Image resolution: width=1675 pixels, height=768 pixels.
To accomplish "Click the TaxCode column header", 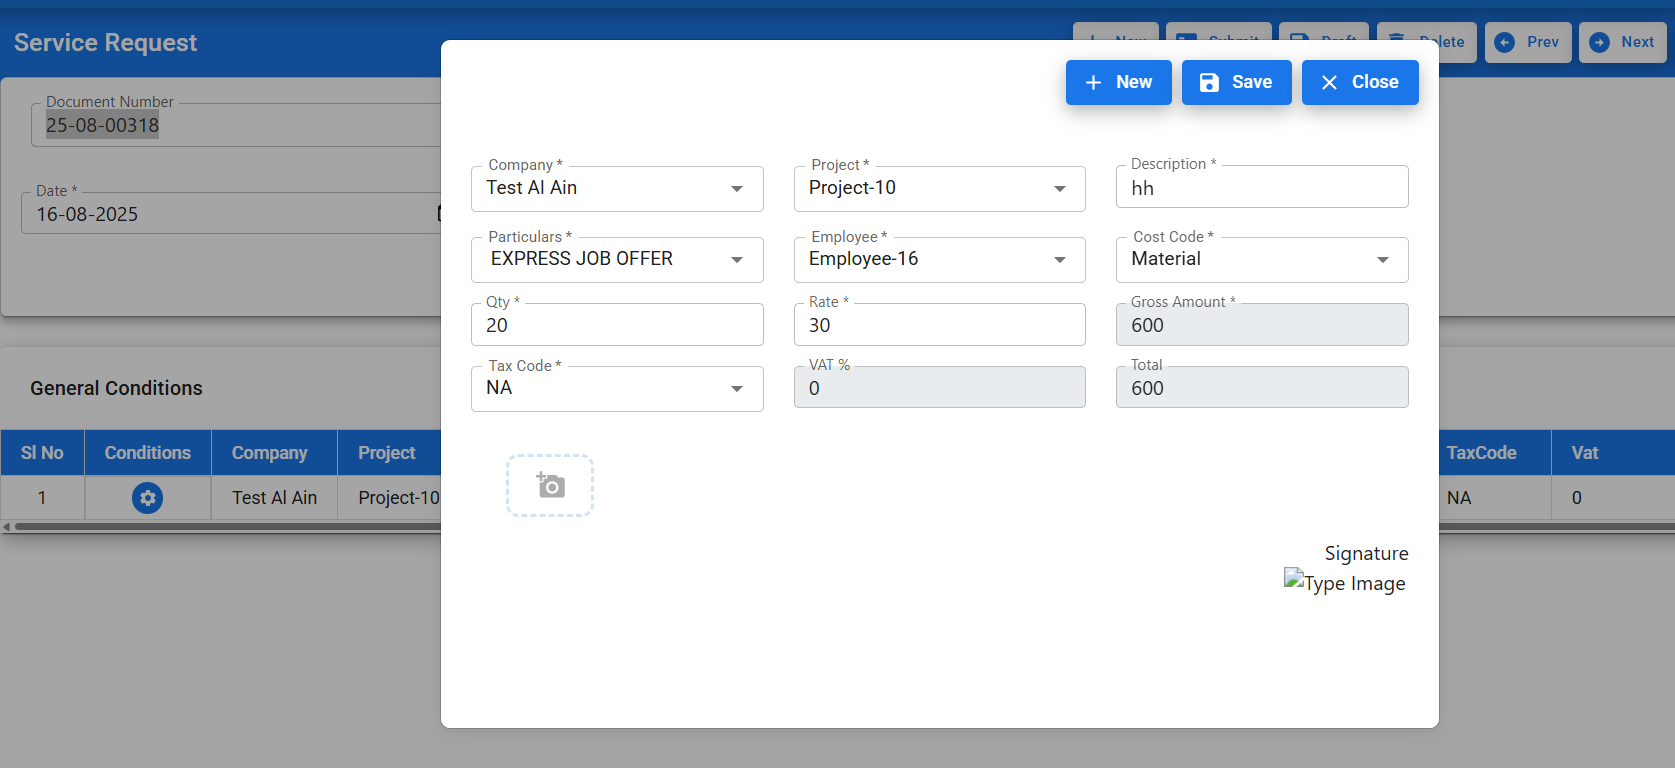I will tap(1481, 453).
